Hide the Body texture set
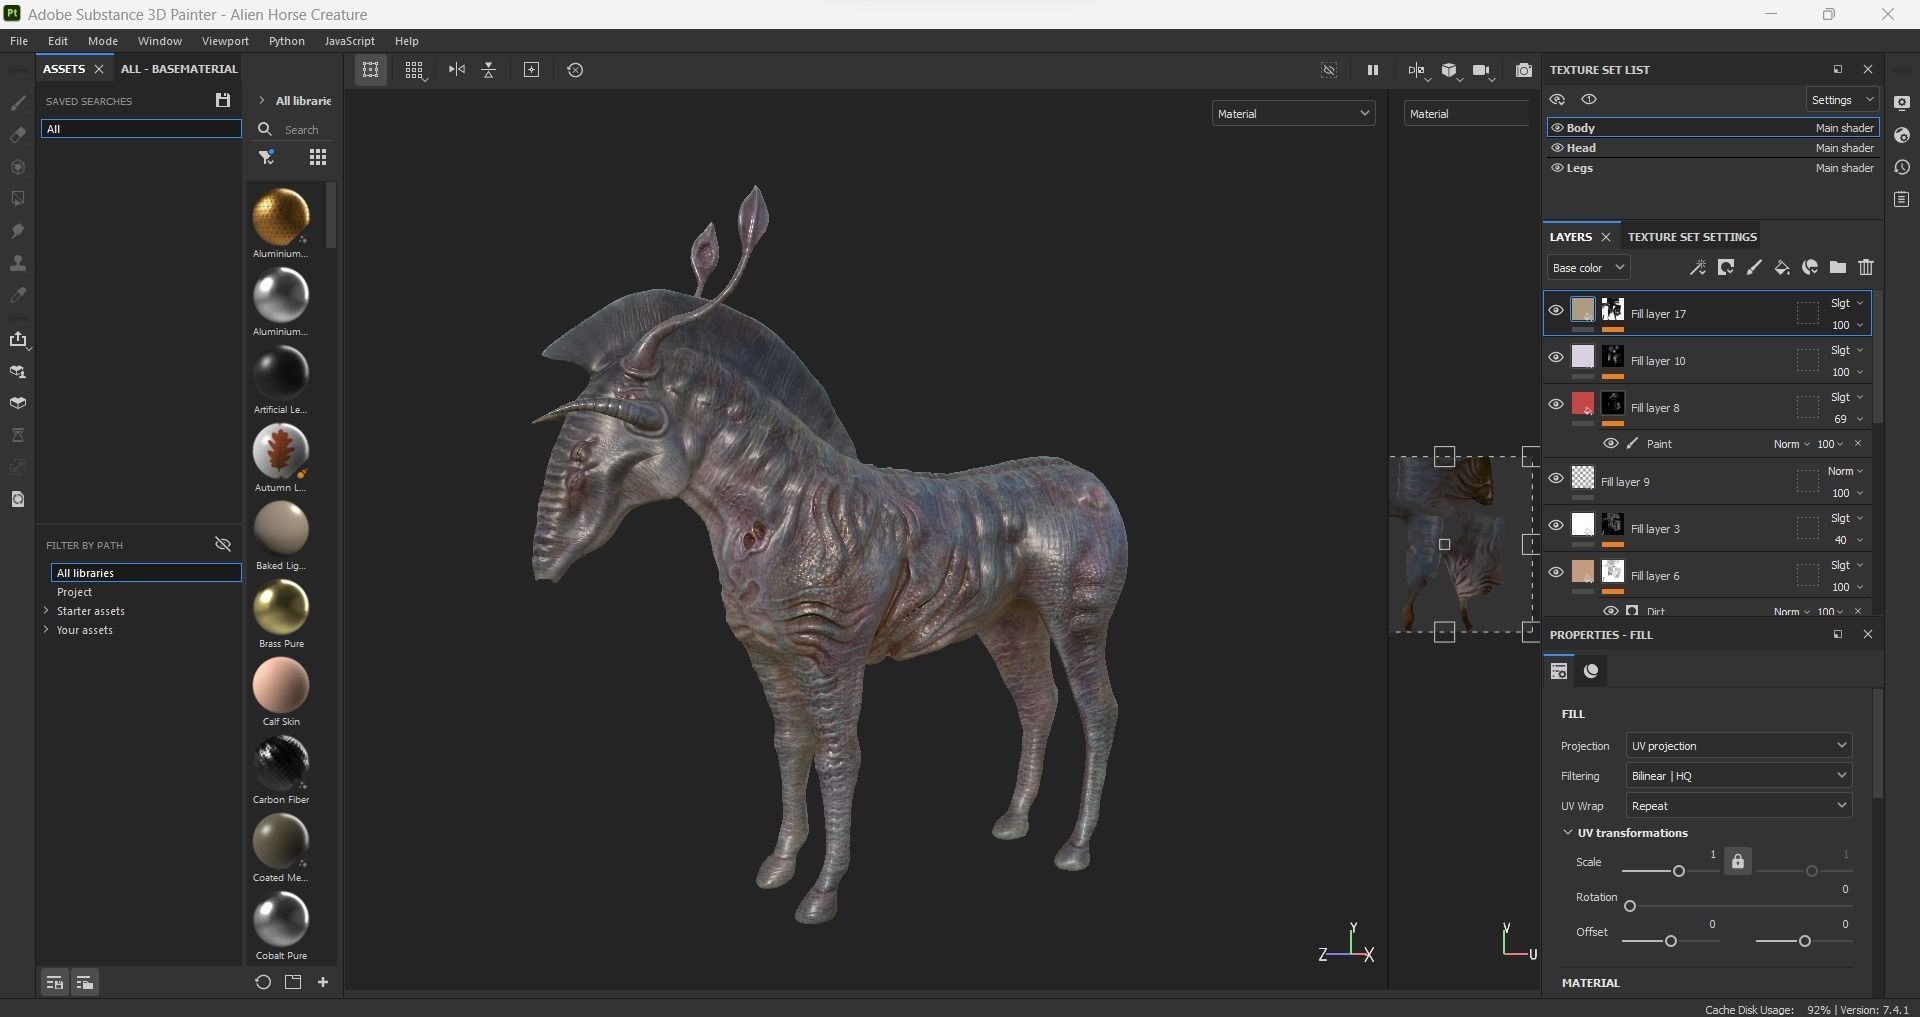This screenshot has width=1920, height=1017. (x=1557, y=128)
